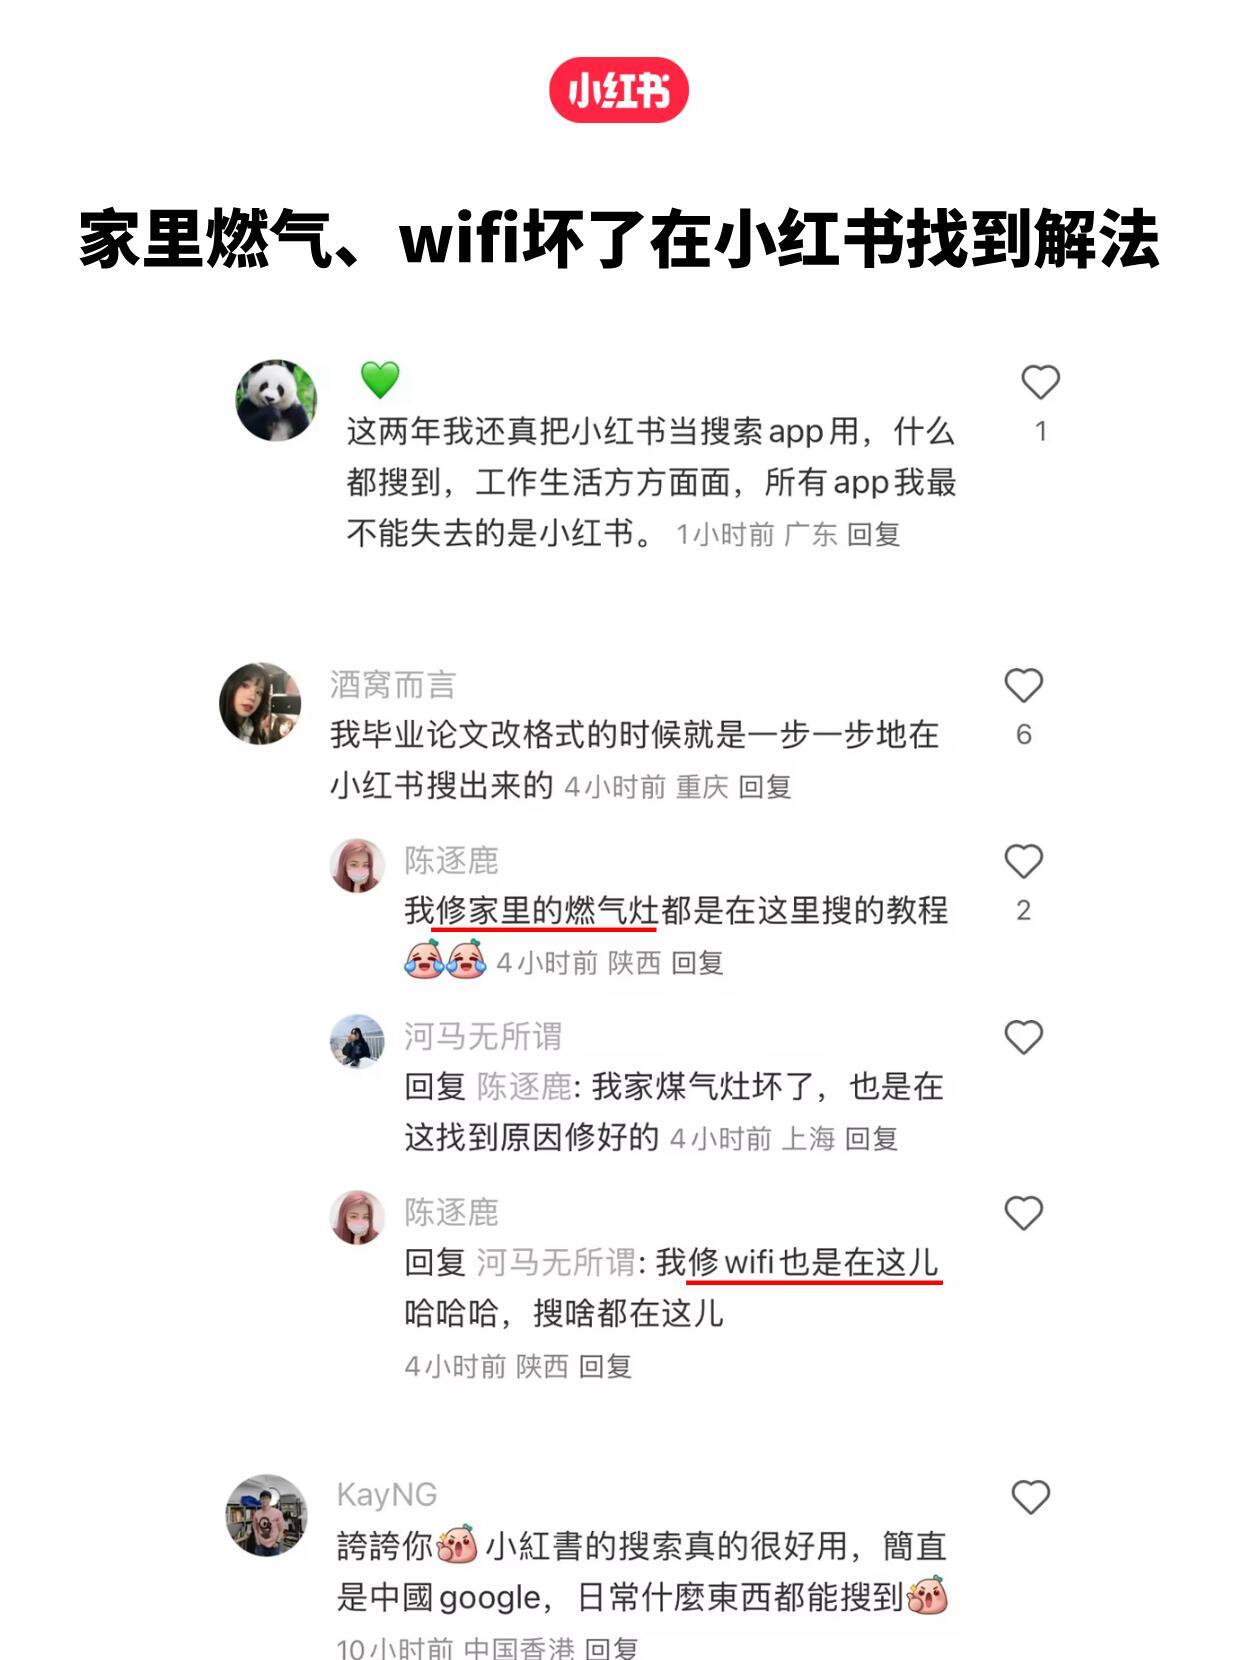Tap mentioned name 陈逐鹿 in reply
1242x1660 pixels.
pos(524,1086)
